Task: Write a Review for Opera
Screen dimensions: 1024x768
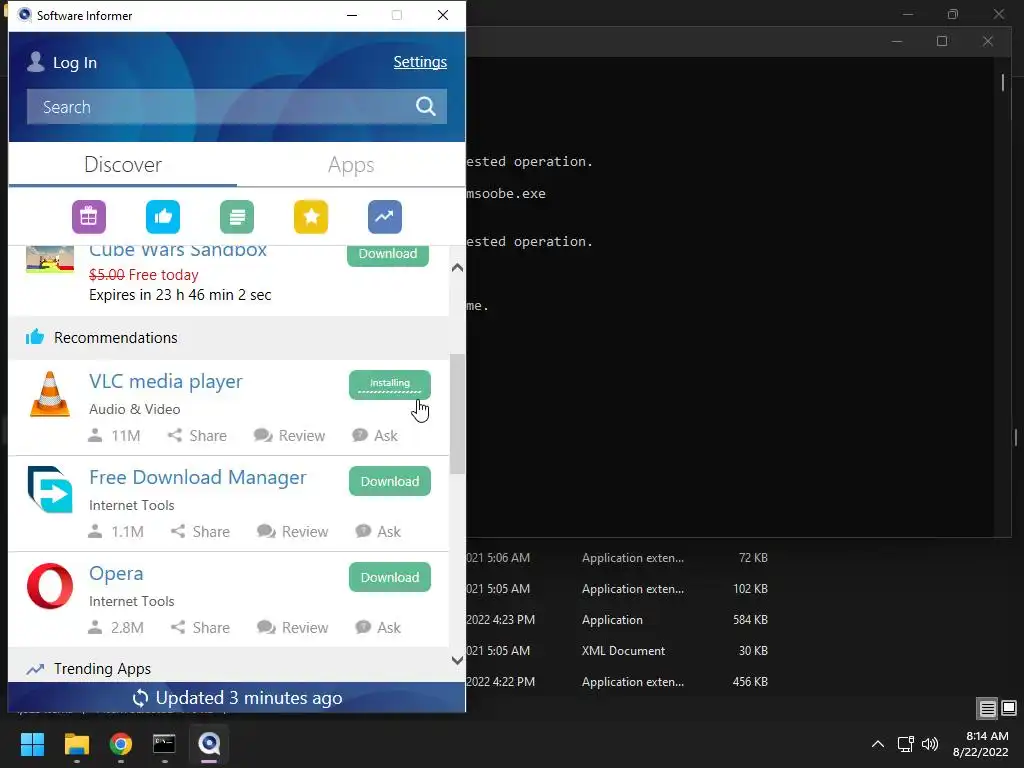Action: click(x=293, y=628)
